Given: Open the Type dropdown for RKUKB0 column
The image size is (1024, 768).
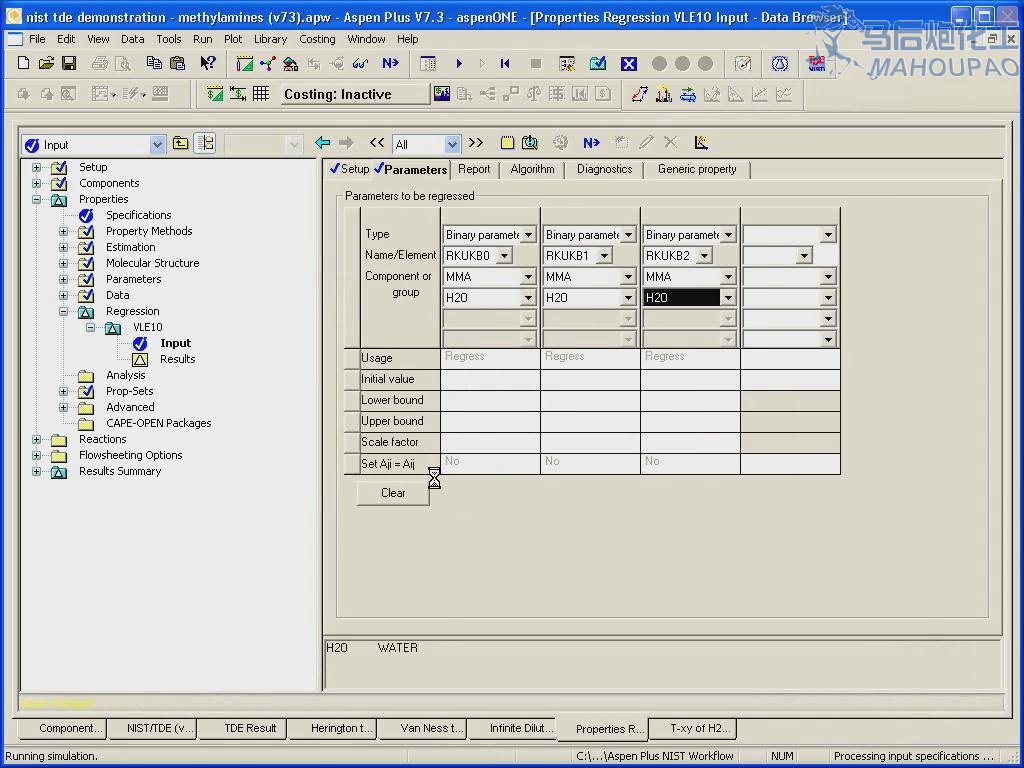Looking at the screenshot, I should [529, 234].
